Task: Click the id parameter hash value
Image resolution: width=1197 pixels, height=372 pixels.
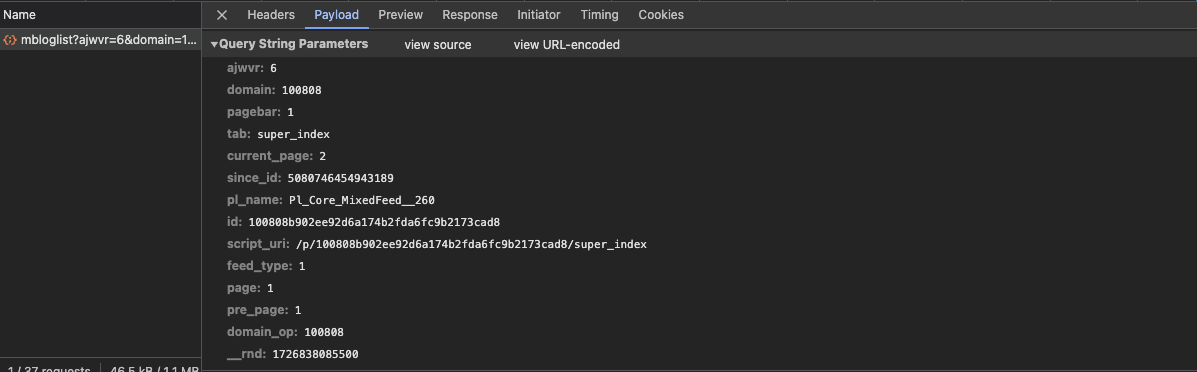Action: (x=374, y=222)
